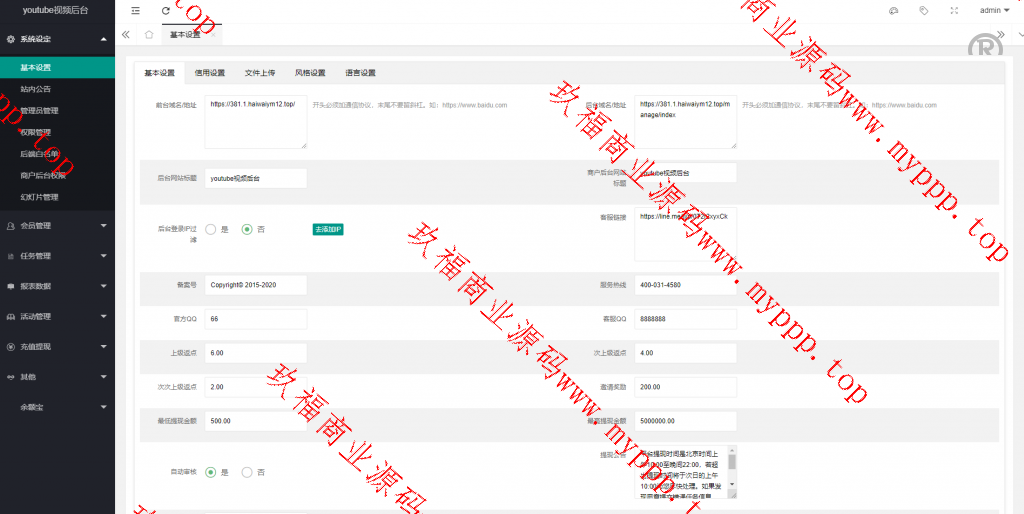Click the fullscreen icon in top-right toolbar
The width and height of the screenshot is (1024, 514).
pos(953,11)
